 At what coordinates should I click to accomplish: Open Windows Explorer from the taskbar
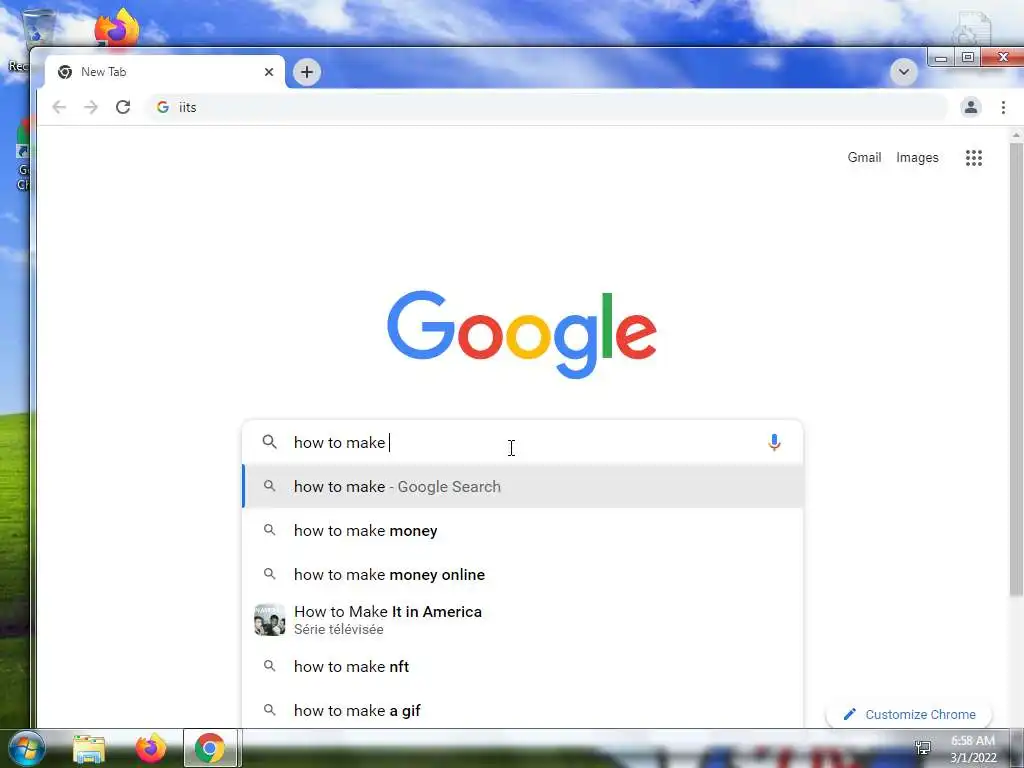(89, 748)
